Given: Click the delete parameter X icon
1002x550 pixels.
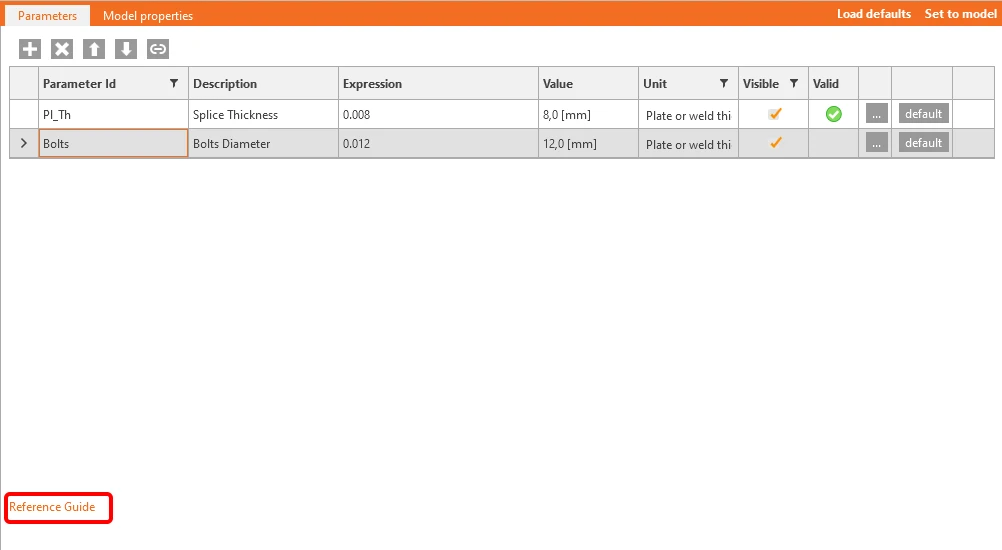Looking at the screenshot, I should pos(61,49).
